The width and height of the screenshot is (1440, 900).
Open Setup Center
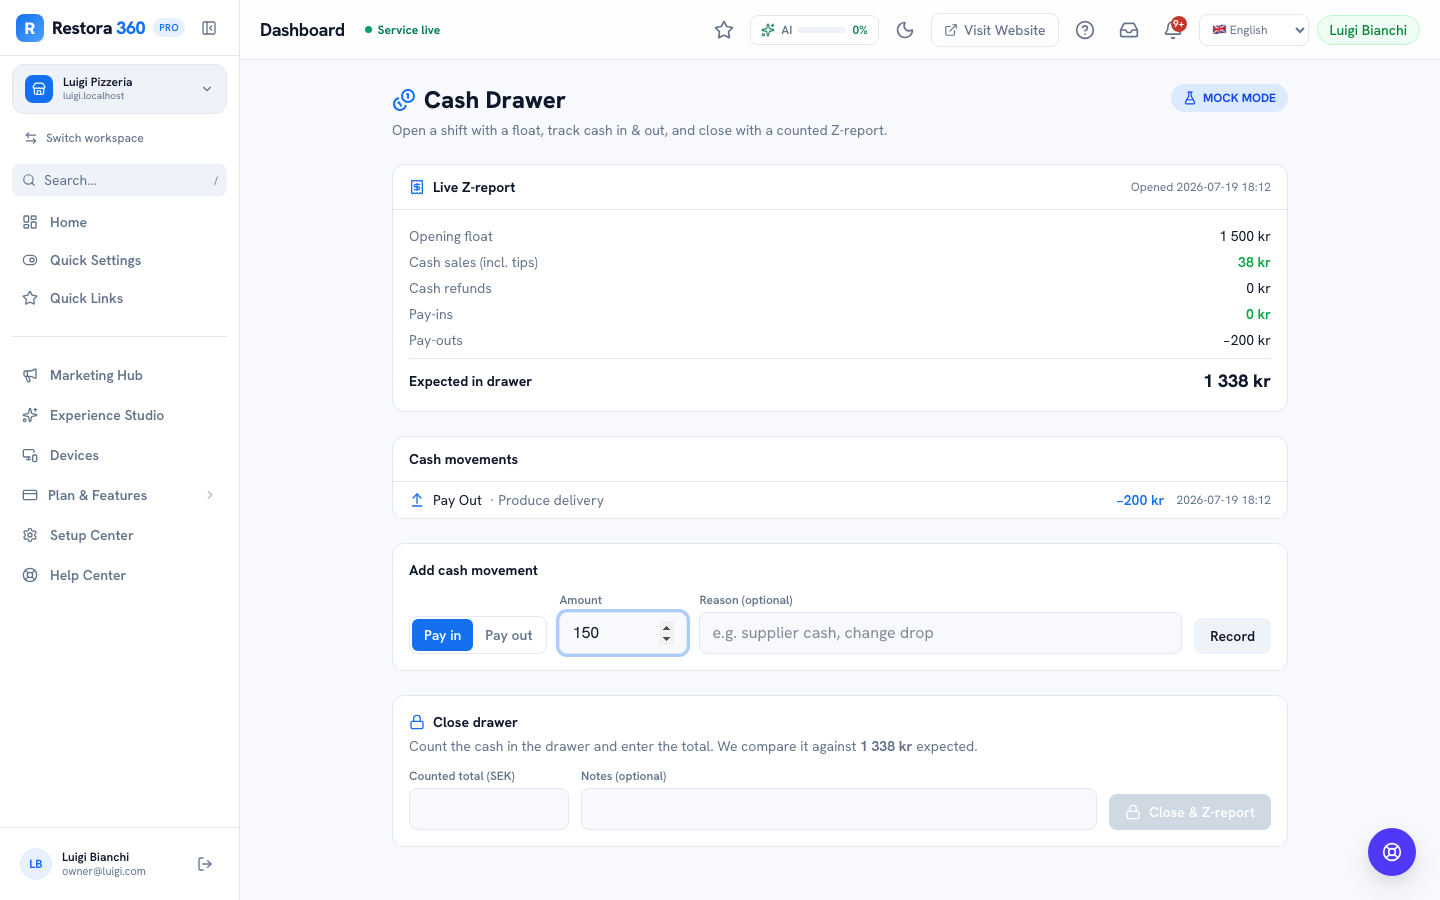tap(119, 535)
